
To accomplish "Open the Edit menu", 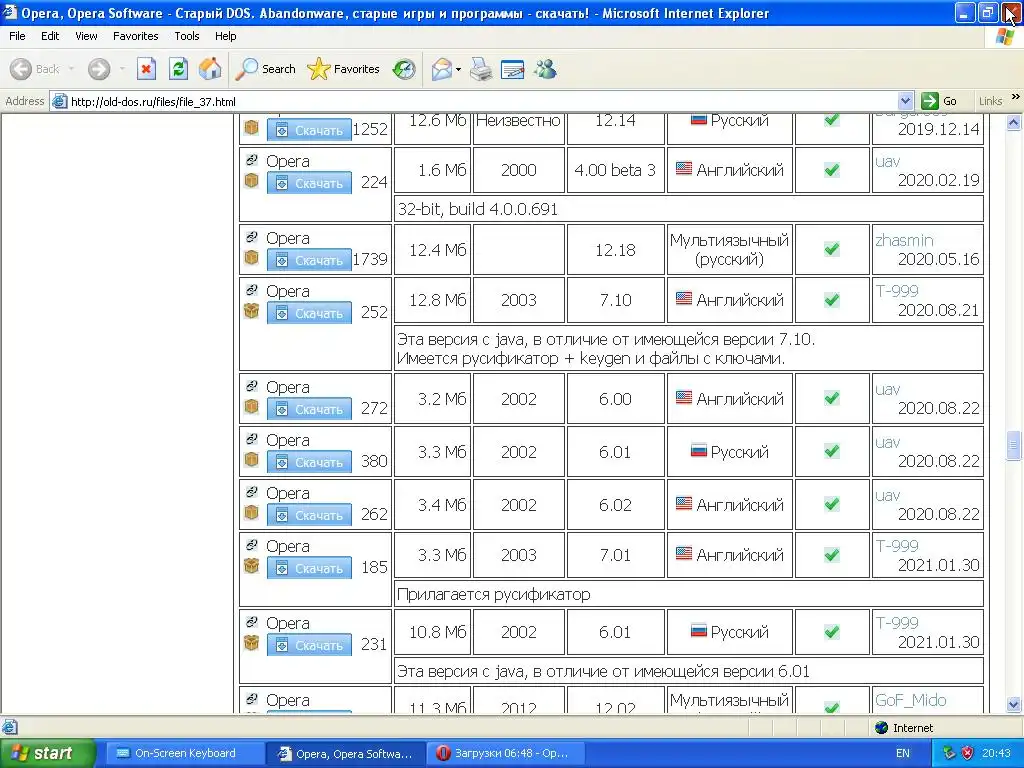I will click(x=50, y=36).
